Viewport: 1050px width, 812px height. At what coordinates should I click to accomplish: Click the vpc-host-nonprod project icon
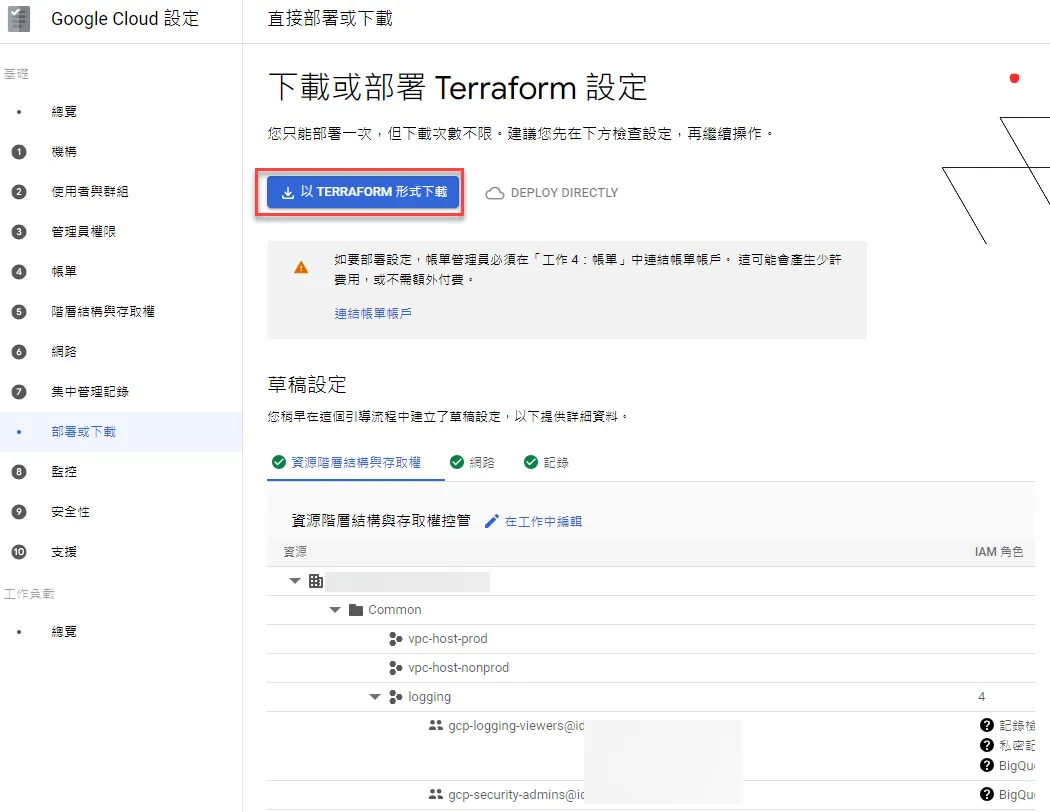pyautogui.click(x=396, y=668)
